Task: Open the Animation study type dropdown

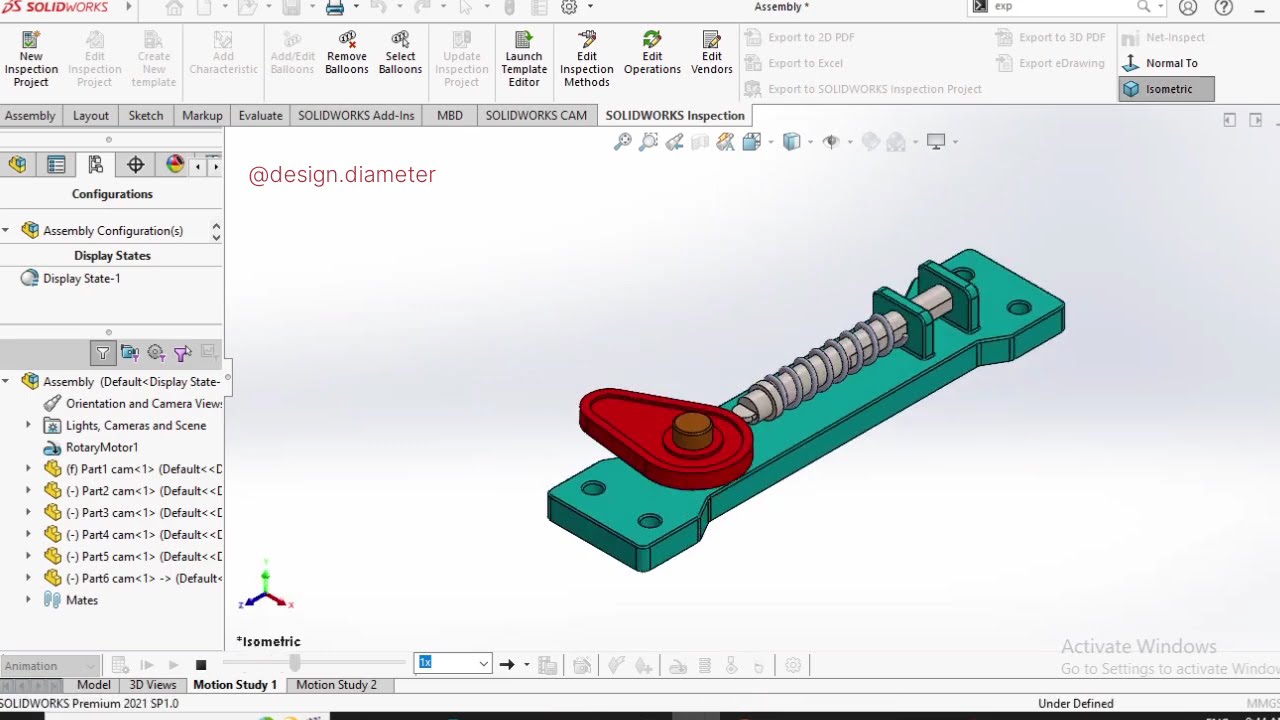Action: pyautogui.click(x=50, y=665)
